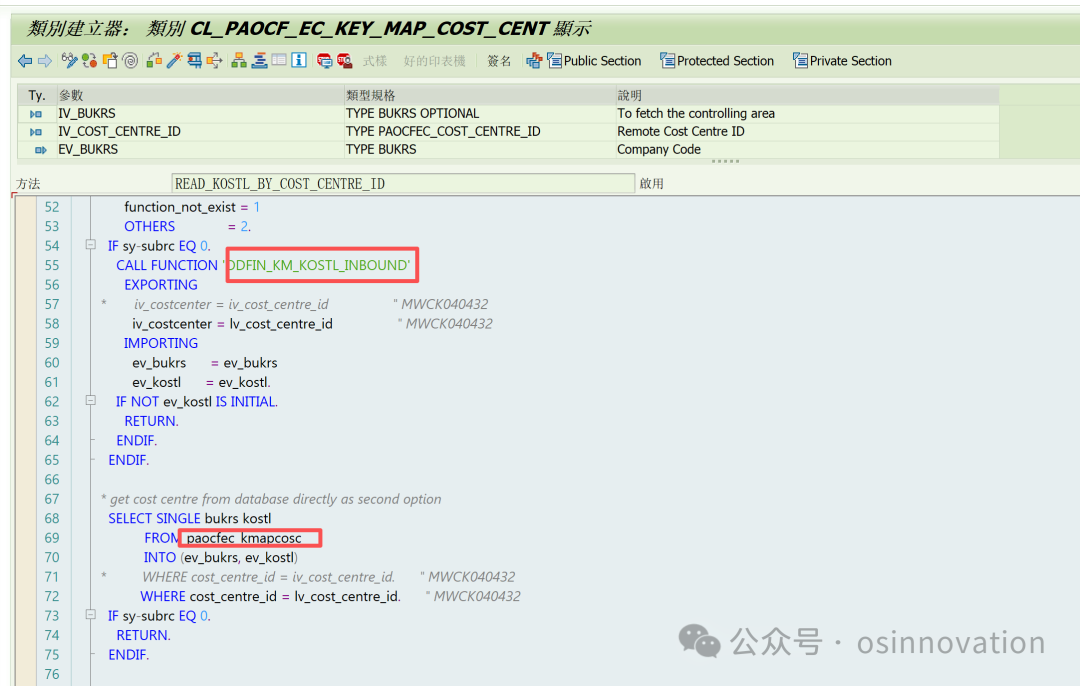Click the 類型規格 column header

tap(479, 95)
